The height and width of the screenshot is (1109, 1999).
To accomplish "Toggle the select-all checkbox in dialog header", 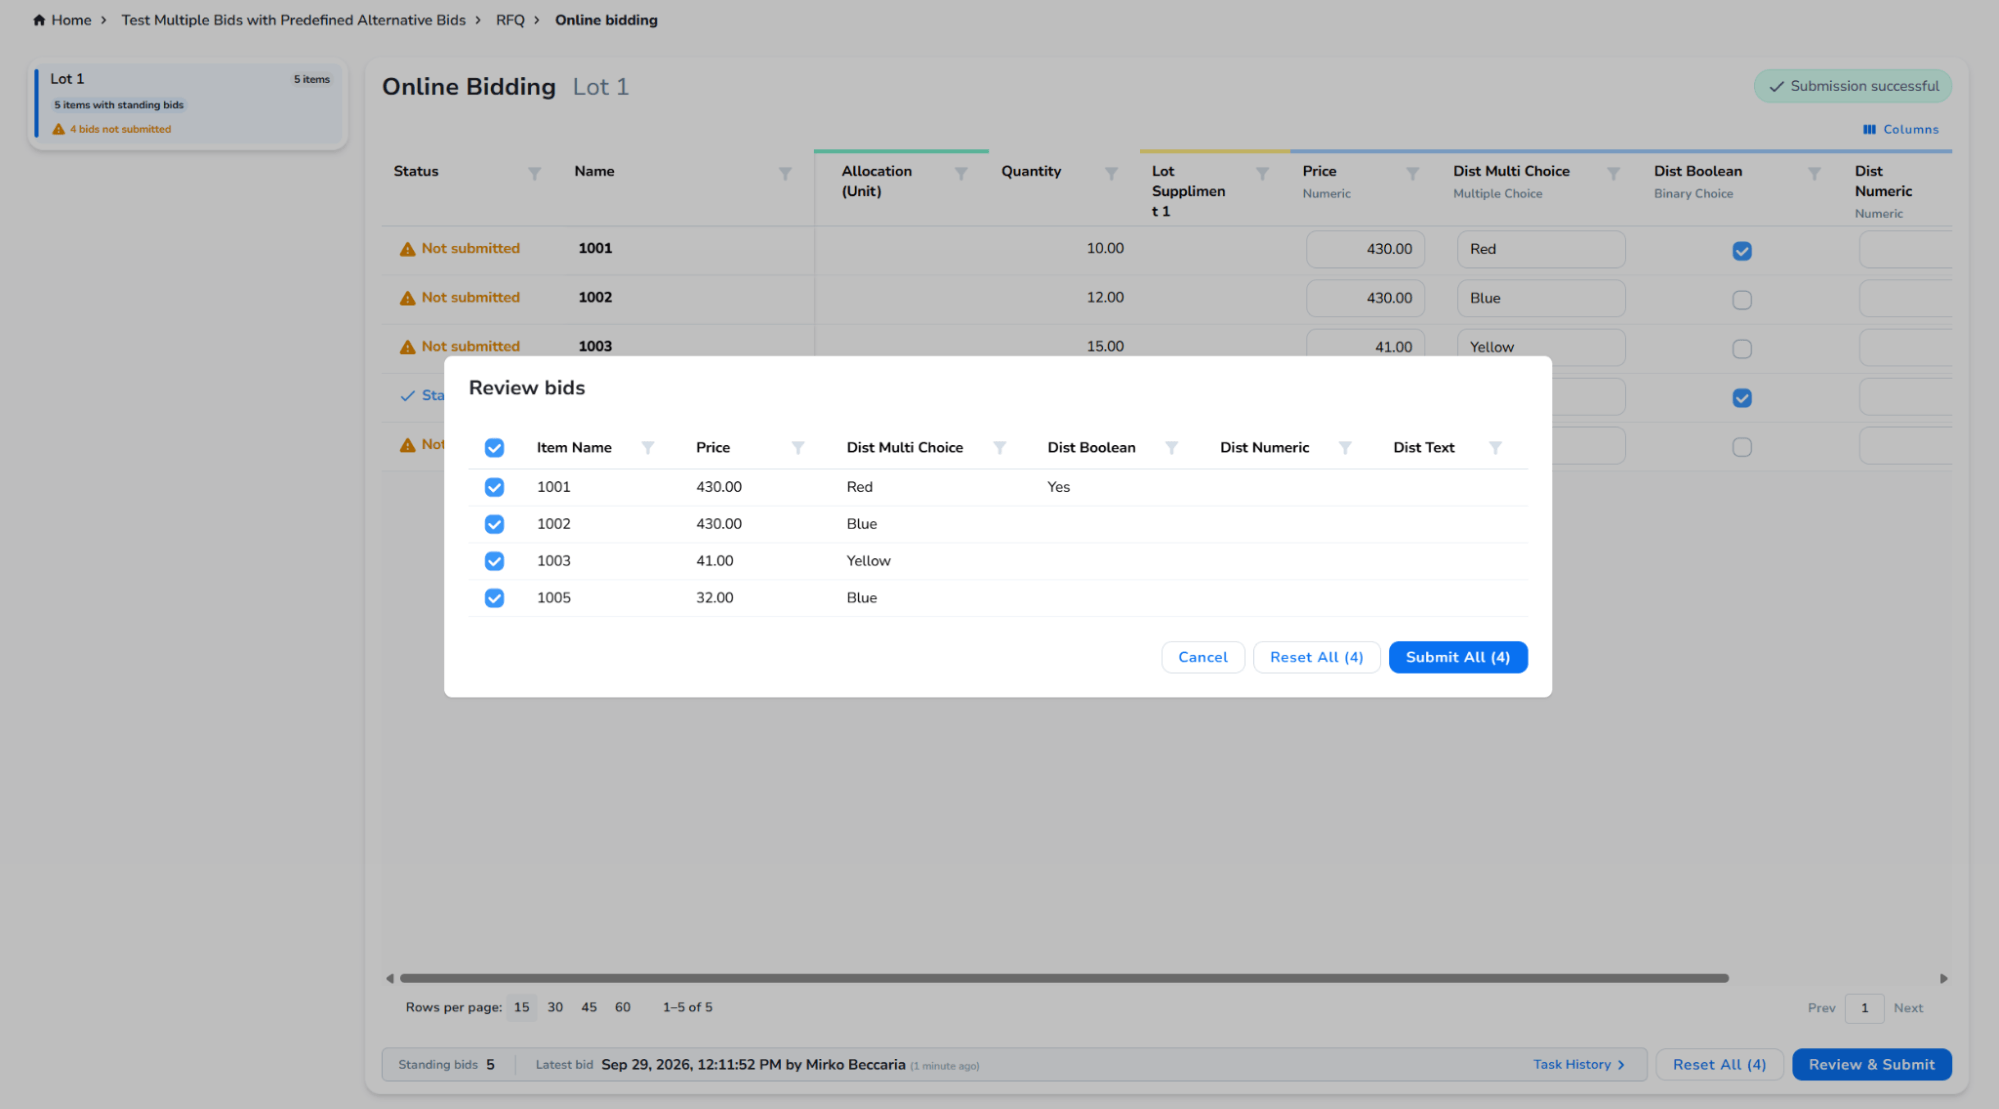I will [494, 448].
